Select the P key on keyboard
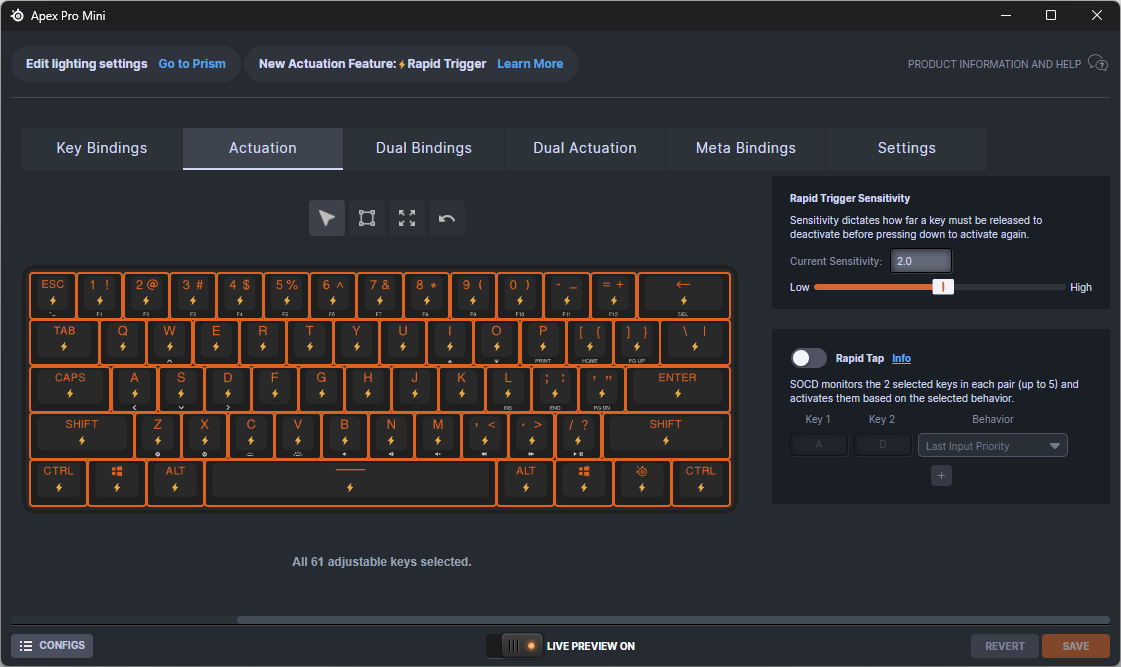The width and height of the screenshot is (1121, 667). point(543,342)
